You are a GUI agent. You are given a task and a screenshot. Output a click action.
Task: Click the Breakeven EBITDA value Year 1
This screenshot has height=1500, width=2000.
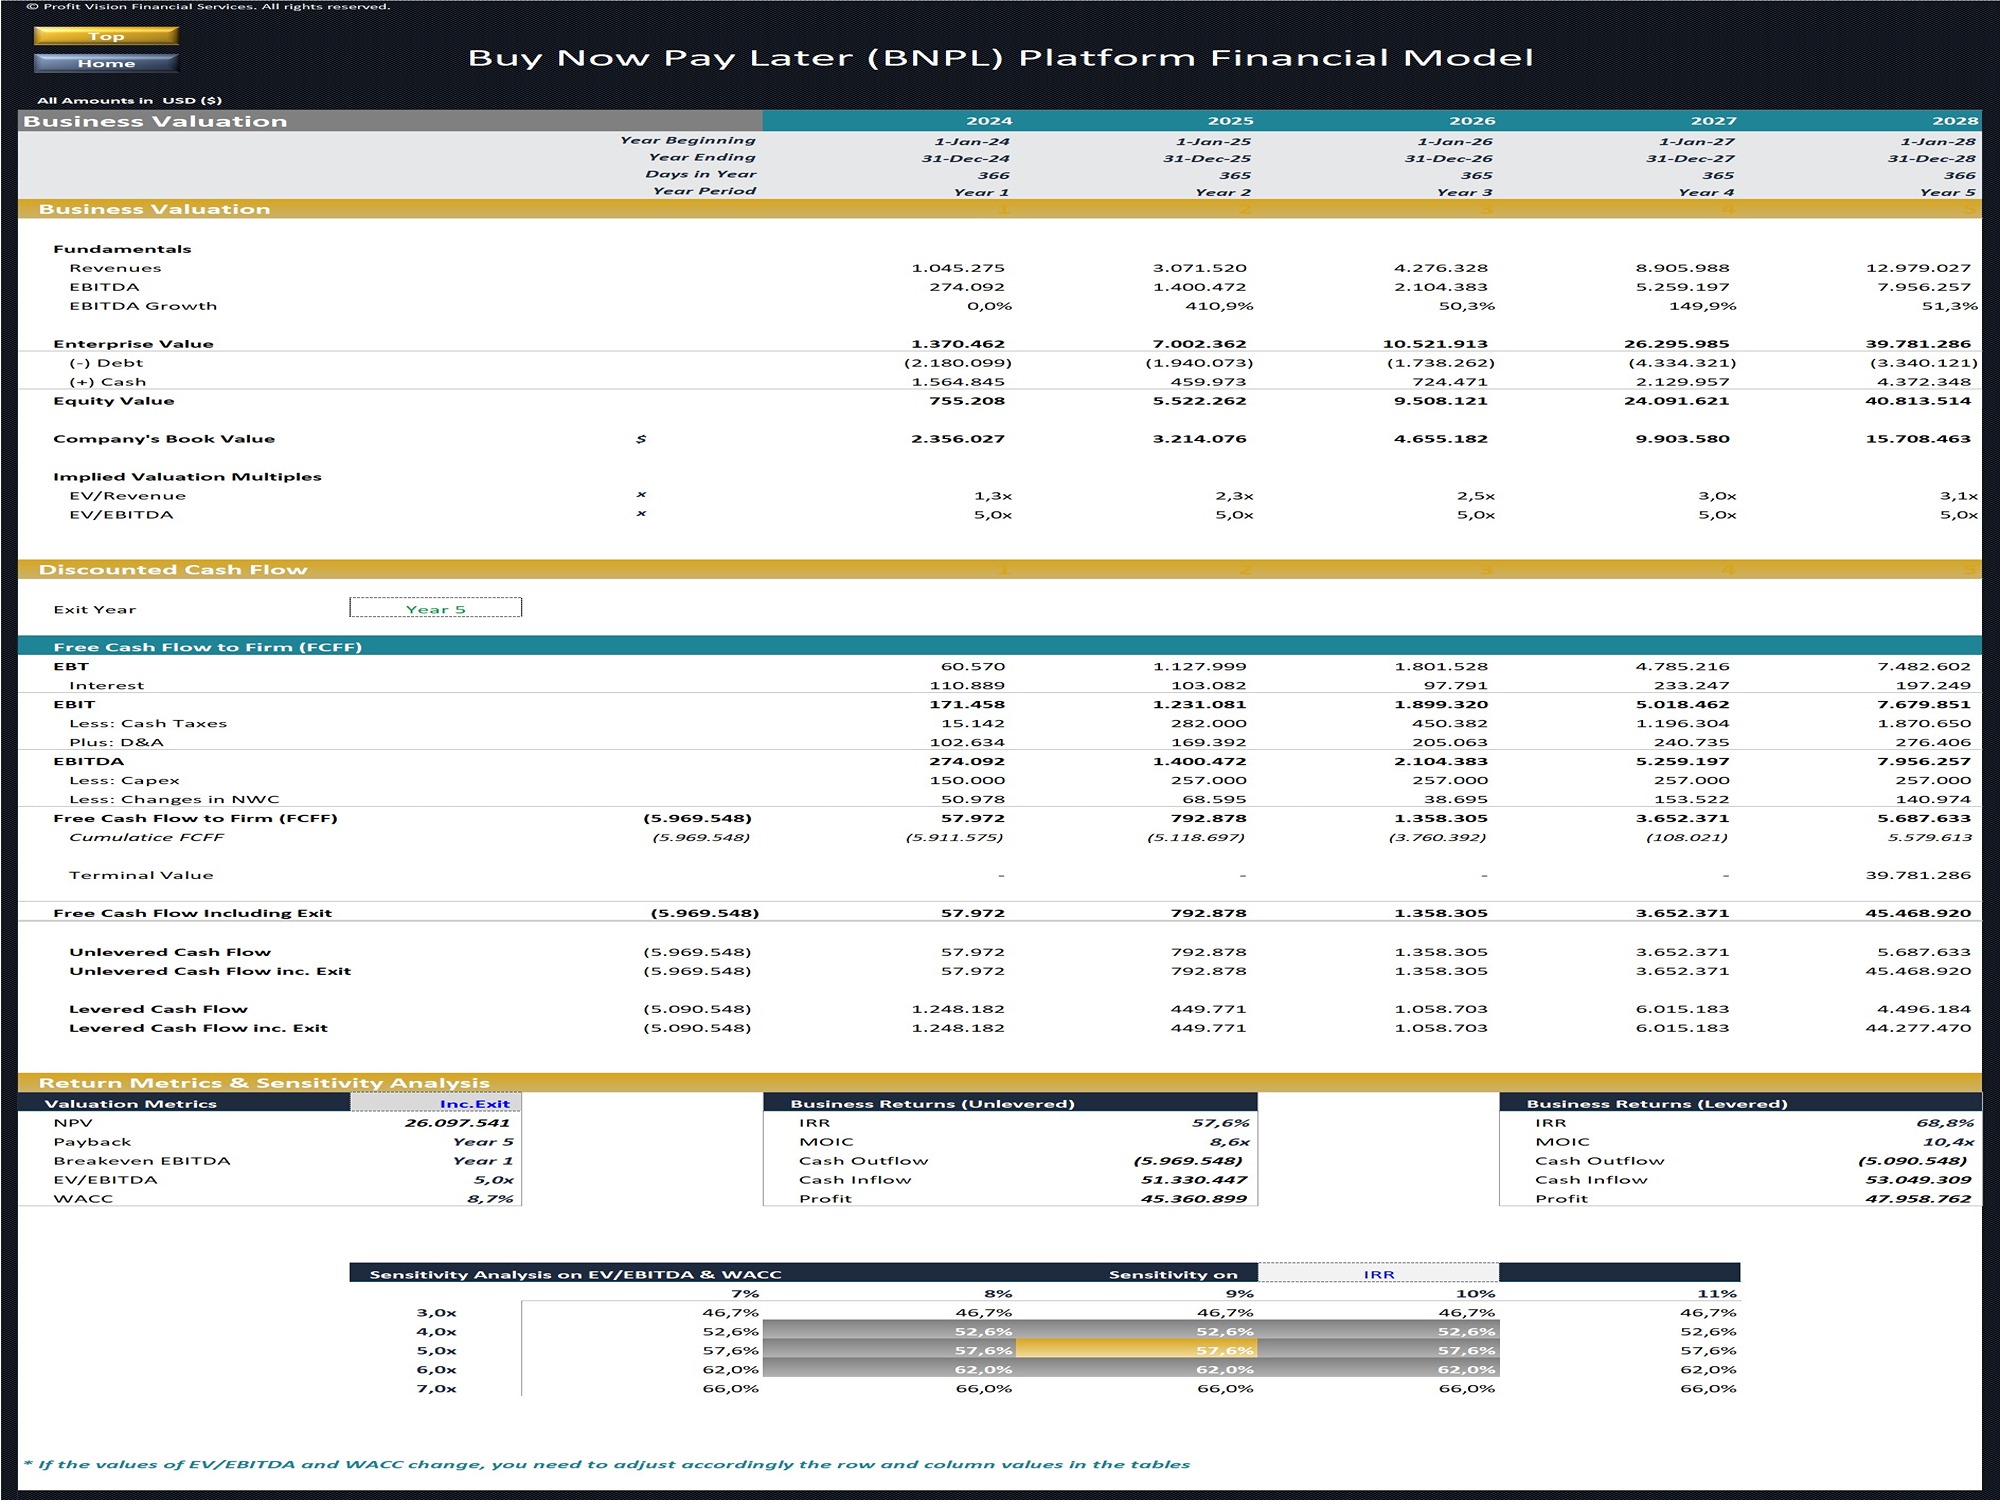[483, 1160]
